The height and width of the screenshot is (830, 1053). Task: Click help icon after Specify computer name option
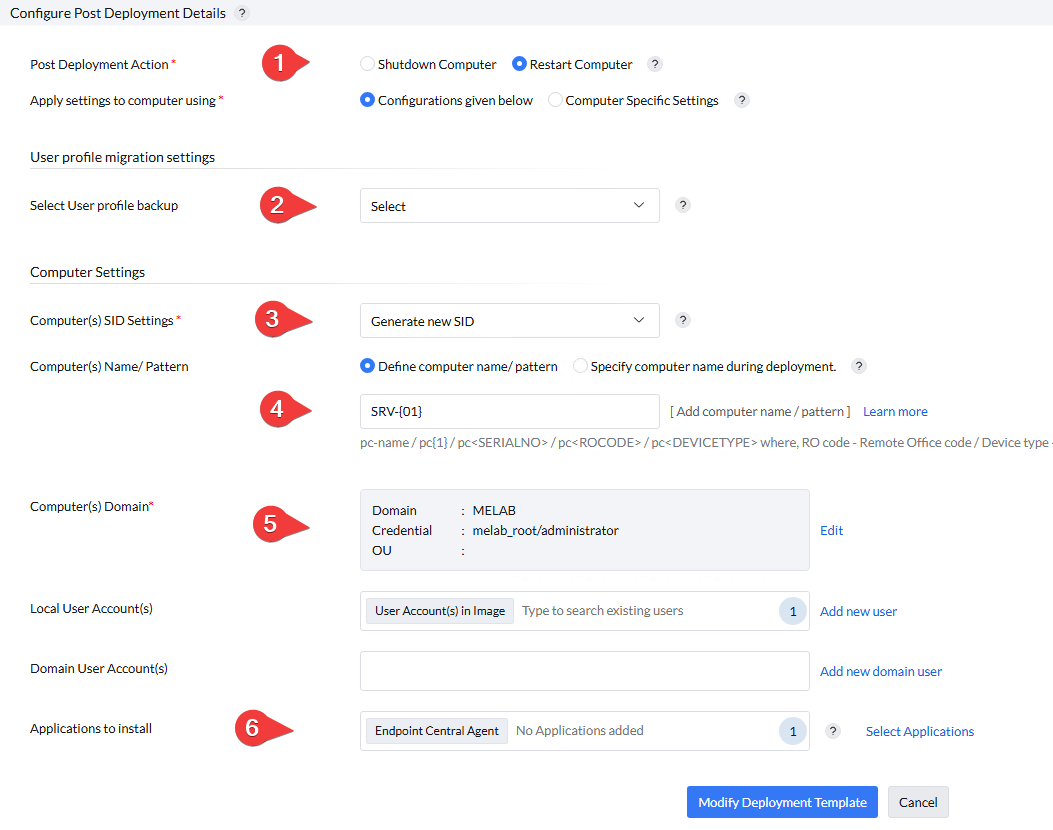tap(859, 366)
